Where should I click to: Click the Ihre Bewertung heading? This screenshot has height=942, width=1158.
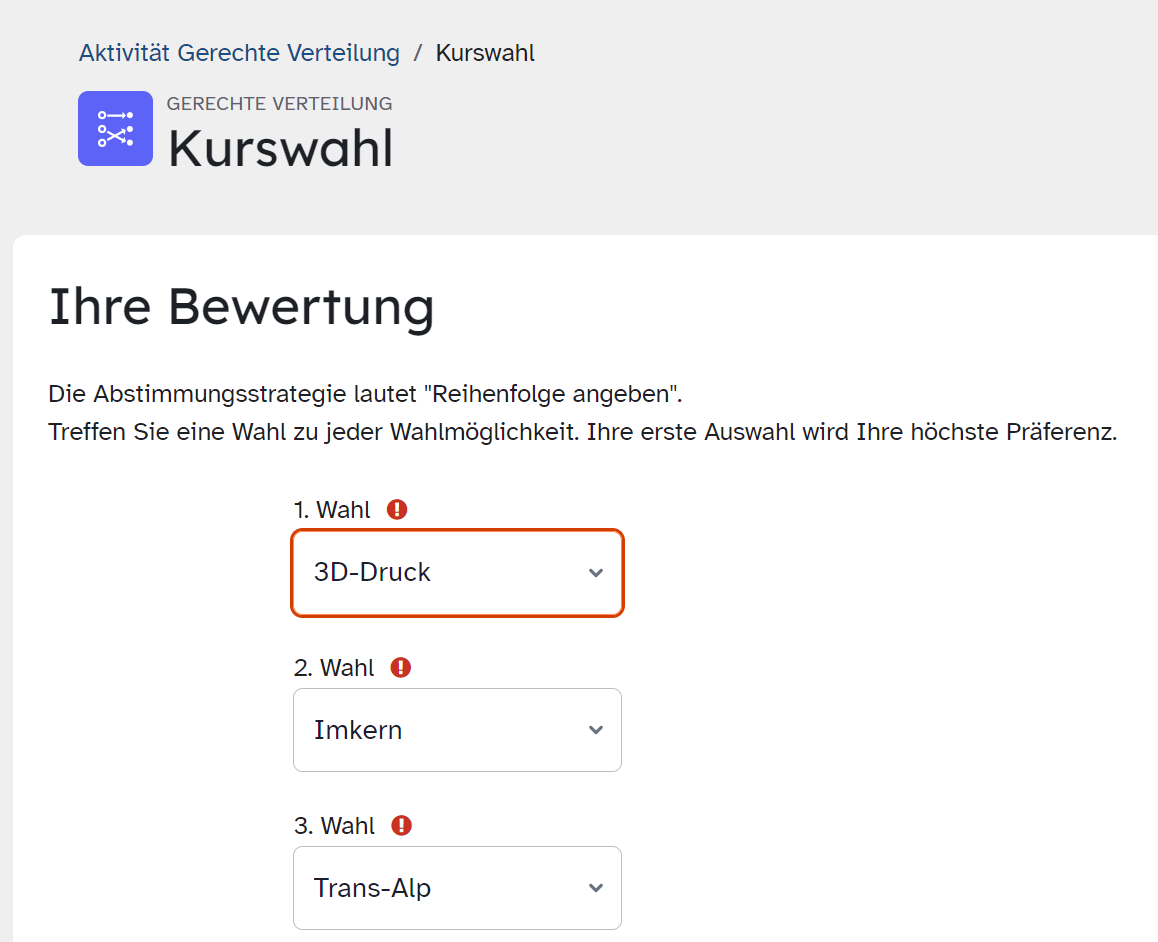241,306
